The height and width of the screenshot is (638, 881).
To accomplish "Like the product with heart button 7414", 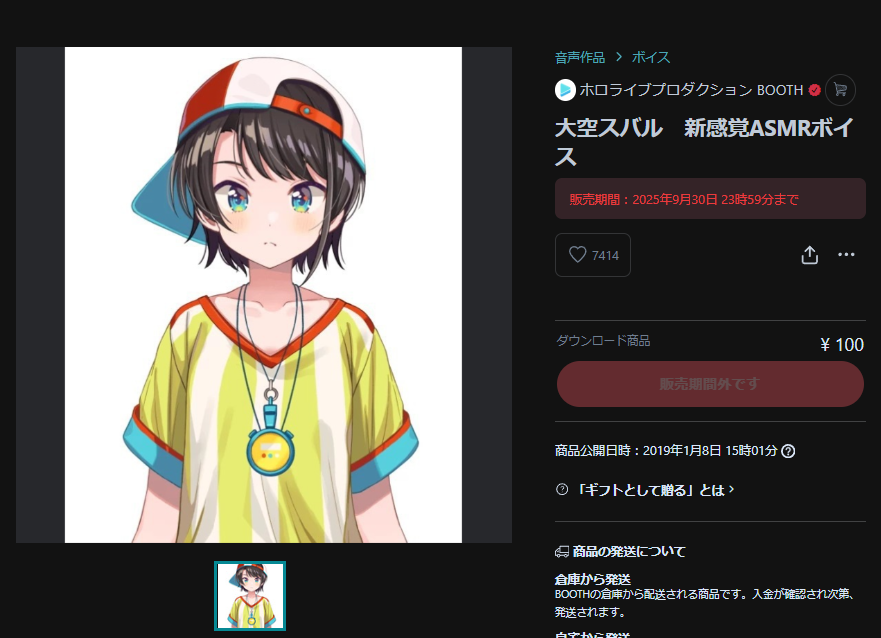I will [593, 255].
